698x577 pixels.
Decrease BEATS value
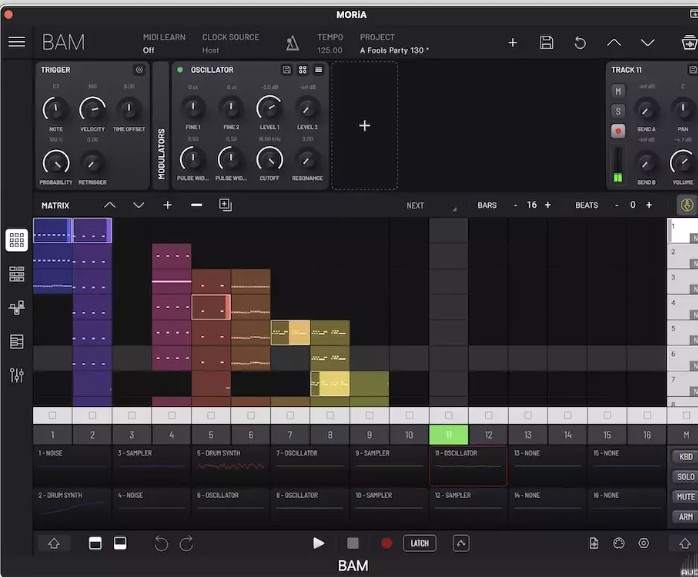pos(617,205)
